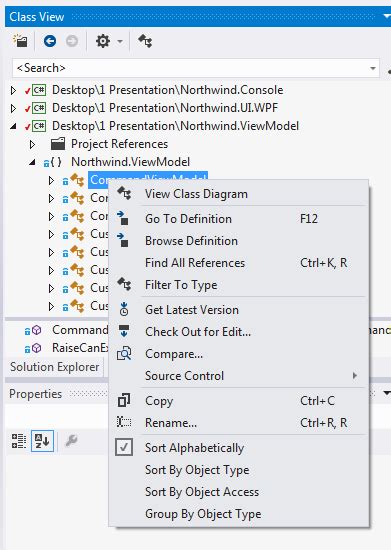Open Class View Settings gear icon
Viewport: 391px width, 550px height.
tap(103, 41)
